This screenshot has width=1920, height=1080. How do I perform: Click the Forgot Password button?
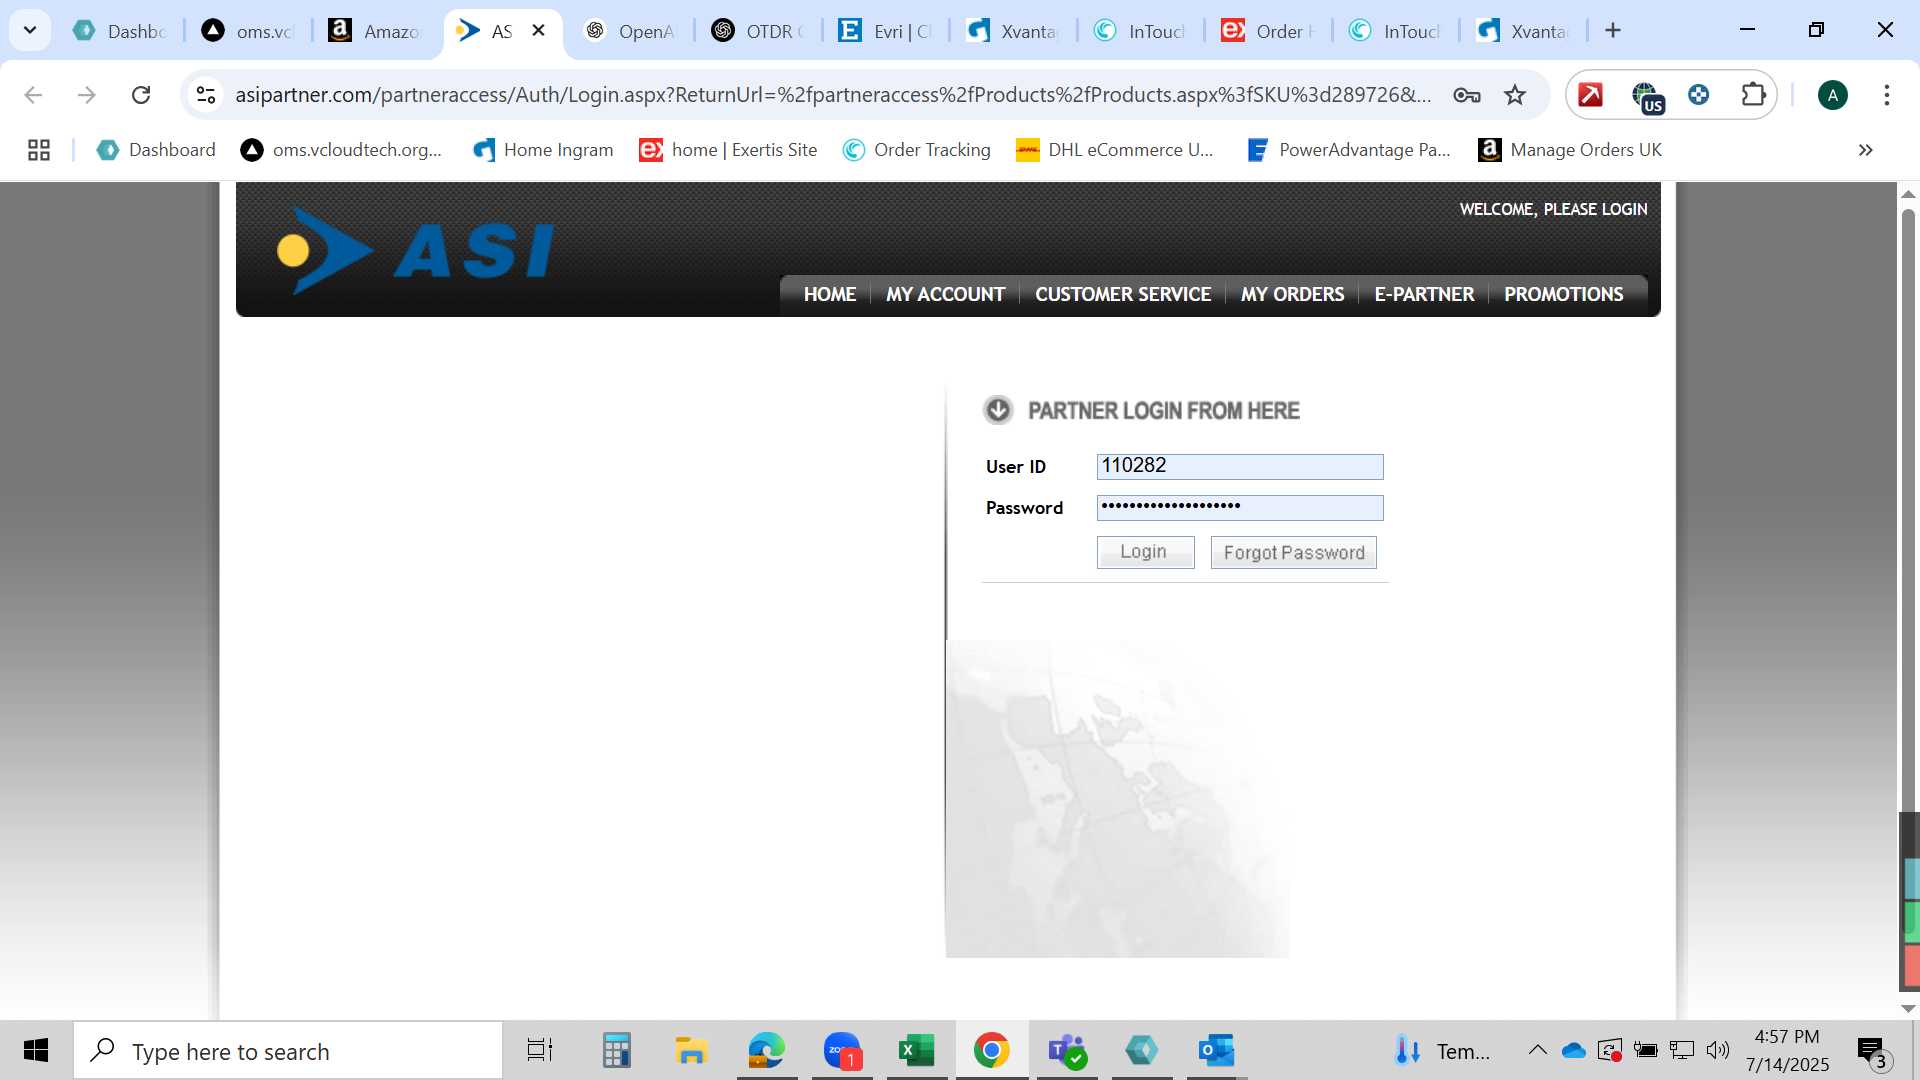(1293, 552)
